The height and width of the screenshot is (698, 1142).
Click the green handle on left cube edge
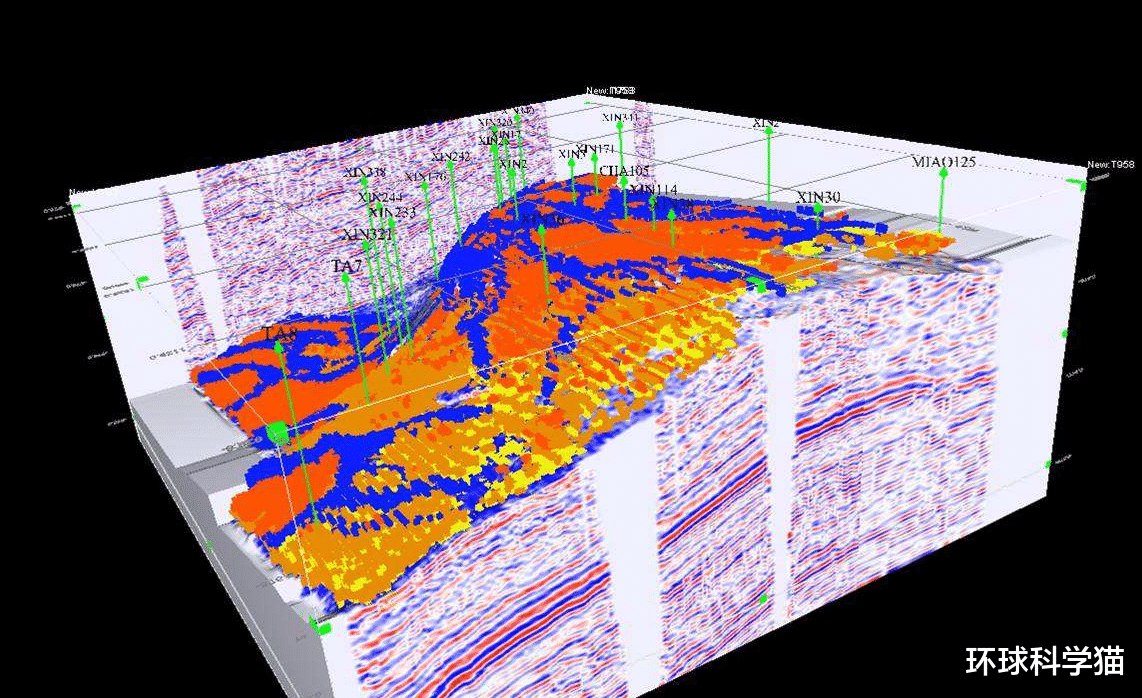click(x=141, y=281)
